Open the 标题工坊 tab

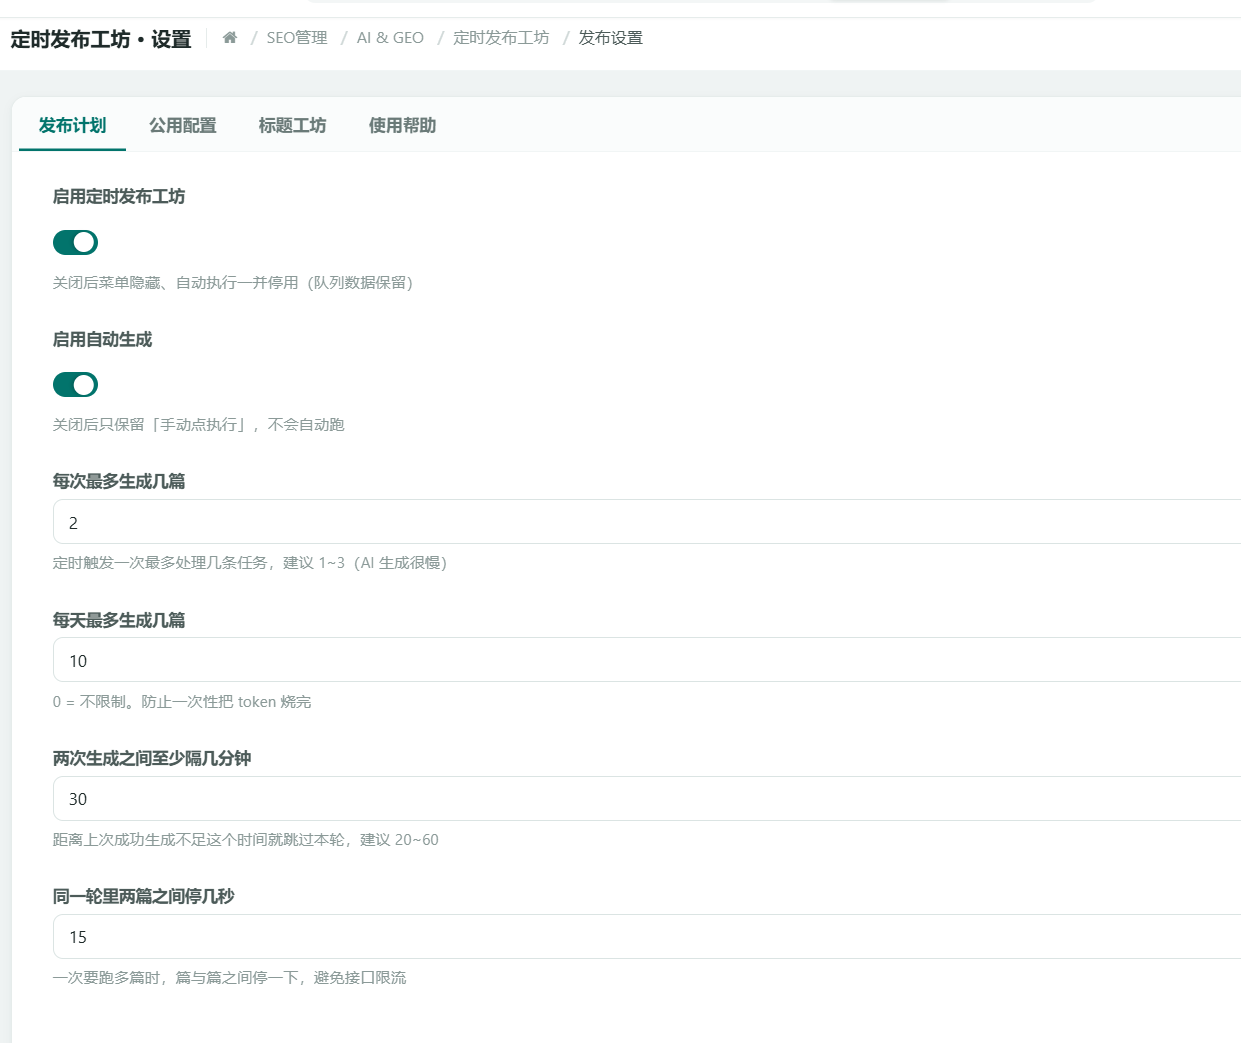pyautogui.click(x=292, y=125)
